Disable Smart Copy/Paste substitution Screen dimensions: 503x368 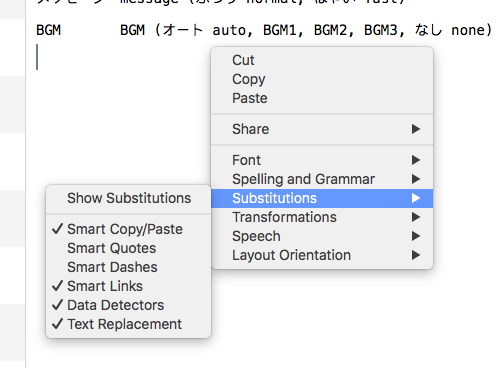click(129, 229)
